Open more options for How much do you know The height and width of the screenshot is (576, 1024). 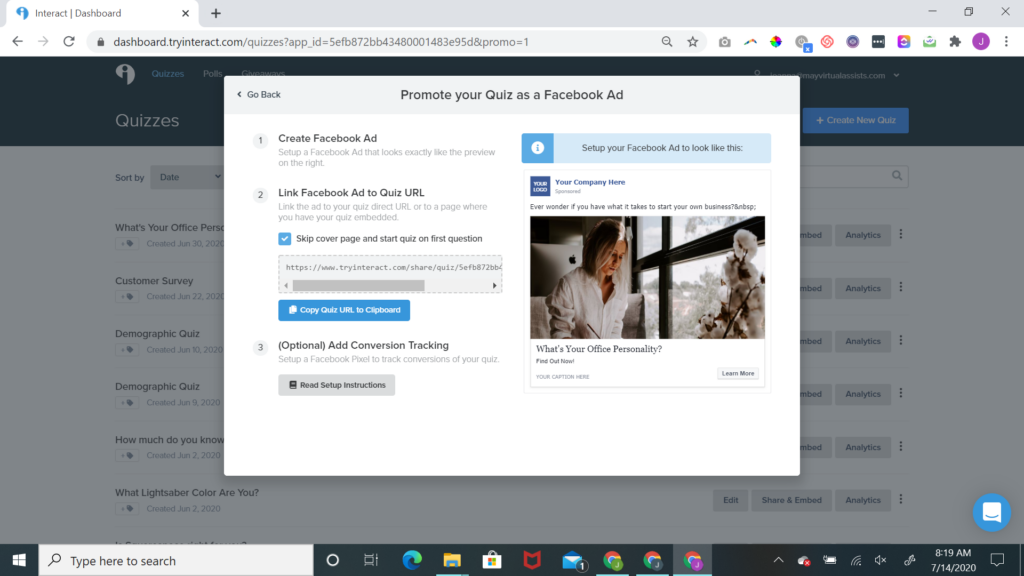(x=901, y=446)
